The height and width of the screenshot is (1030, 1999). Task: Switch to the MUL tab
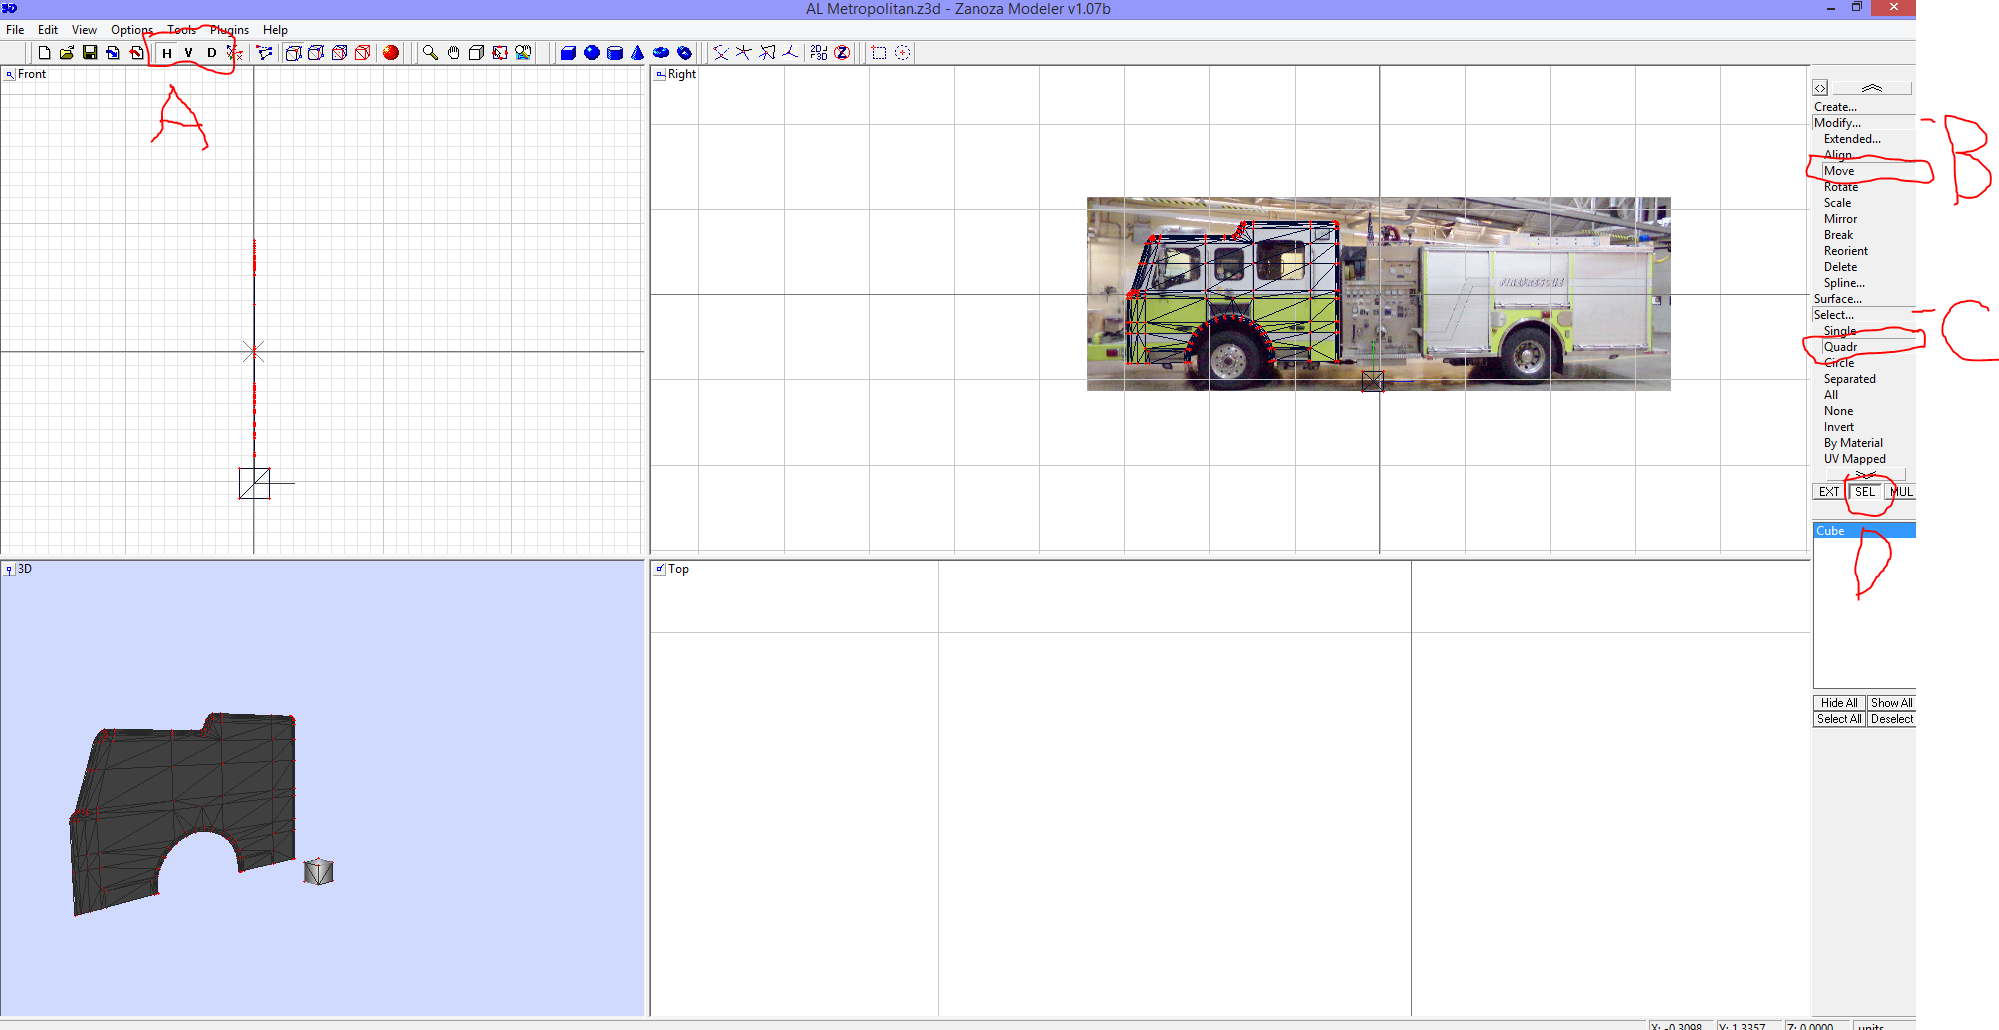click(1901, 491)
